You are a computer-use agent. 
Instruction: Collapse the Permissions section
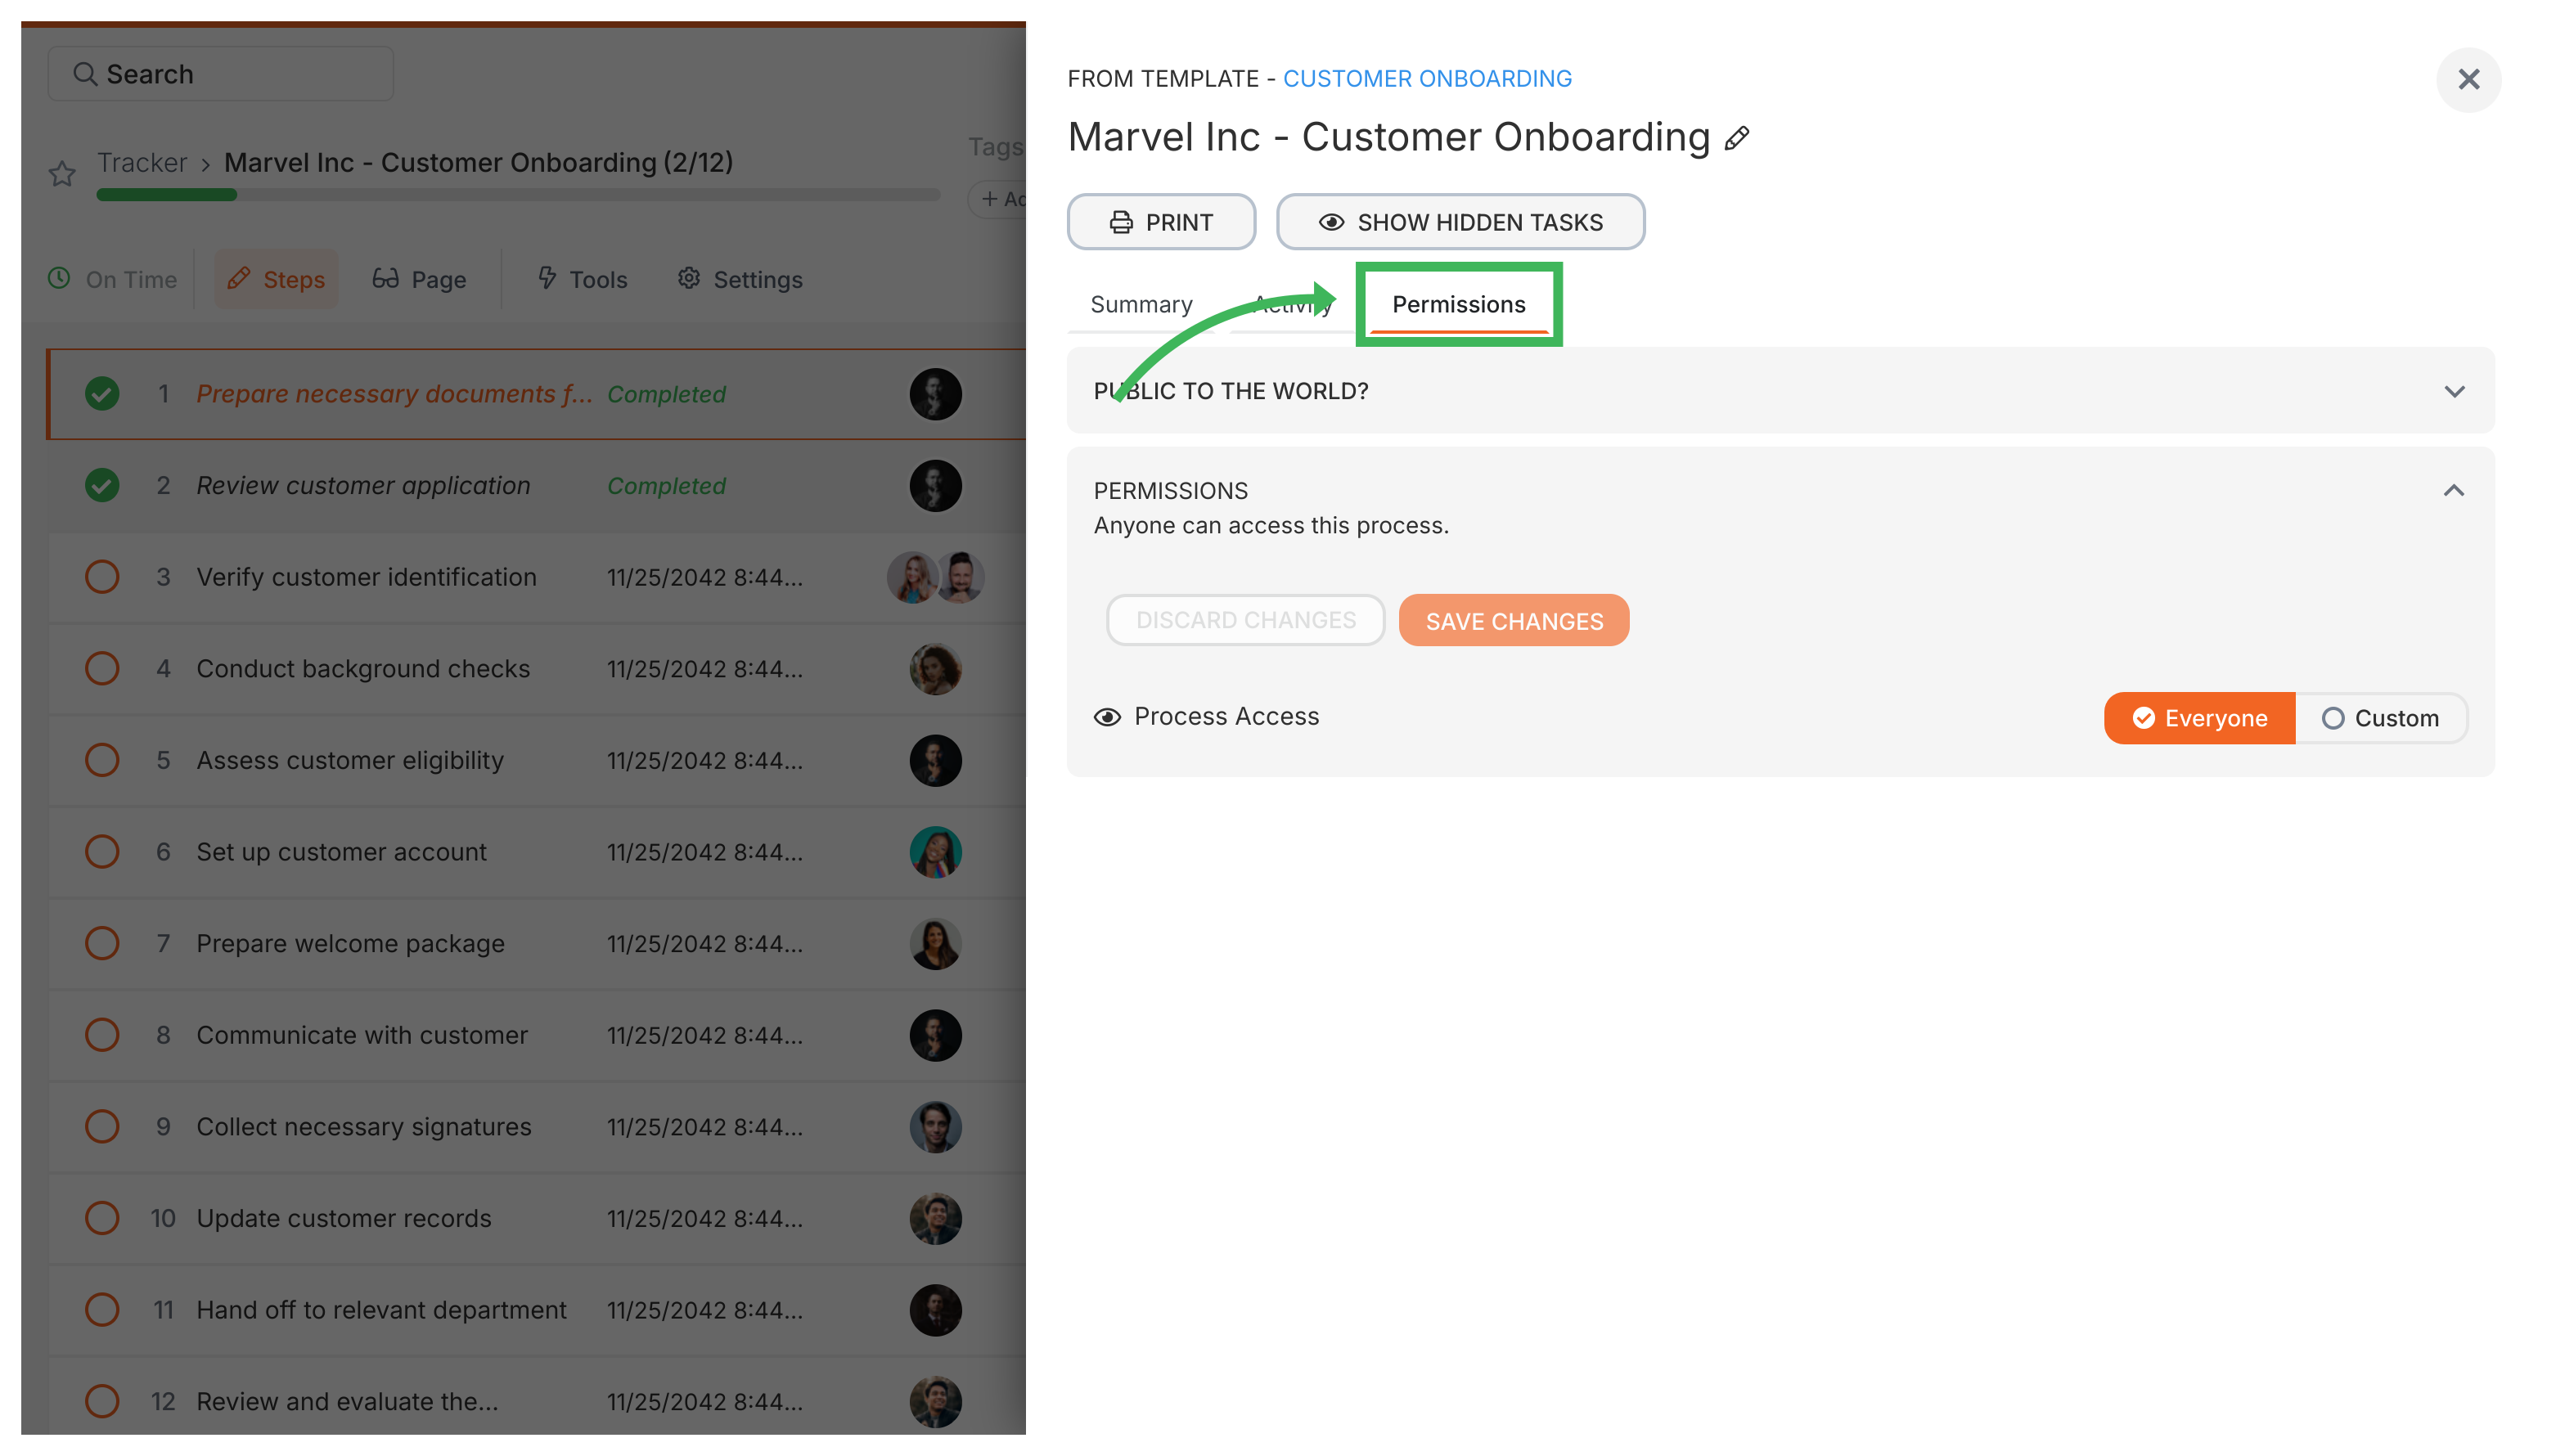[2455, 491]
